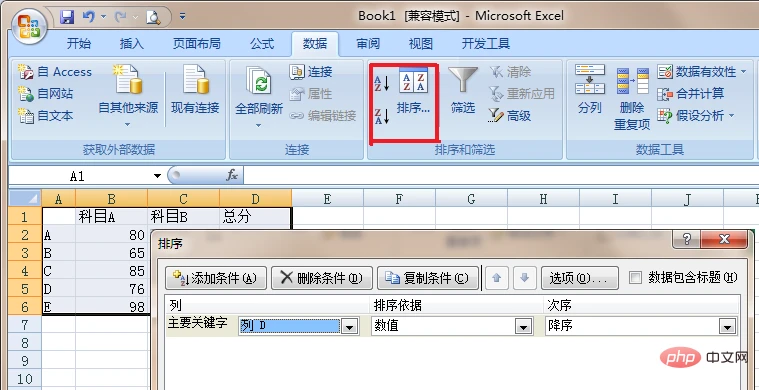Undo last action in quick access toolbar
Viewport: 759px width, 390px height.
[x=88, y=17]
